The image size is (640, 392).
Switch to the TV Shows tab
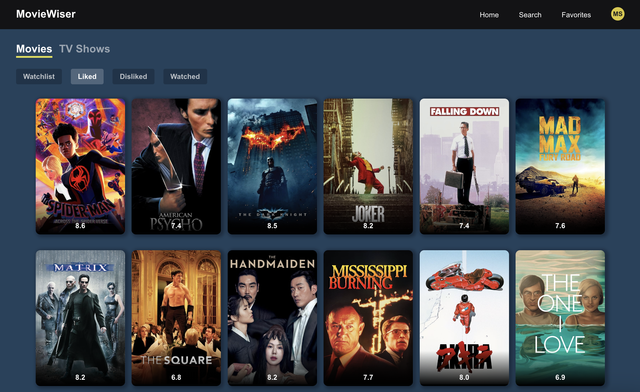tap(84, 49)
